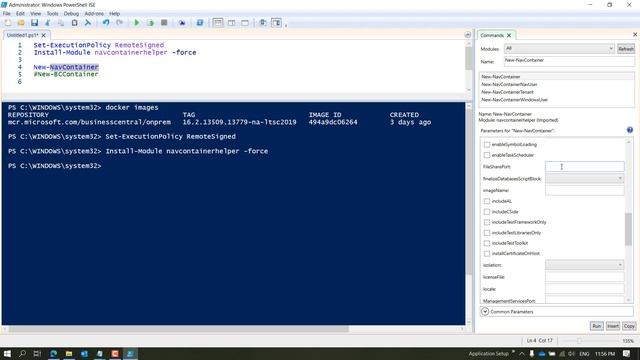Click the Copy button in Commands pane
Viewport: 640px width, 360px height.
629,326
